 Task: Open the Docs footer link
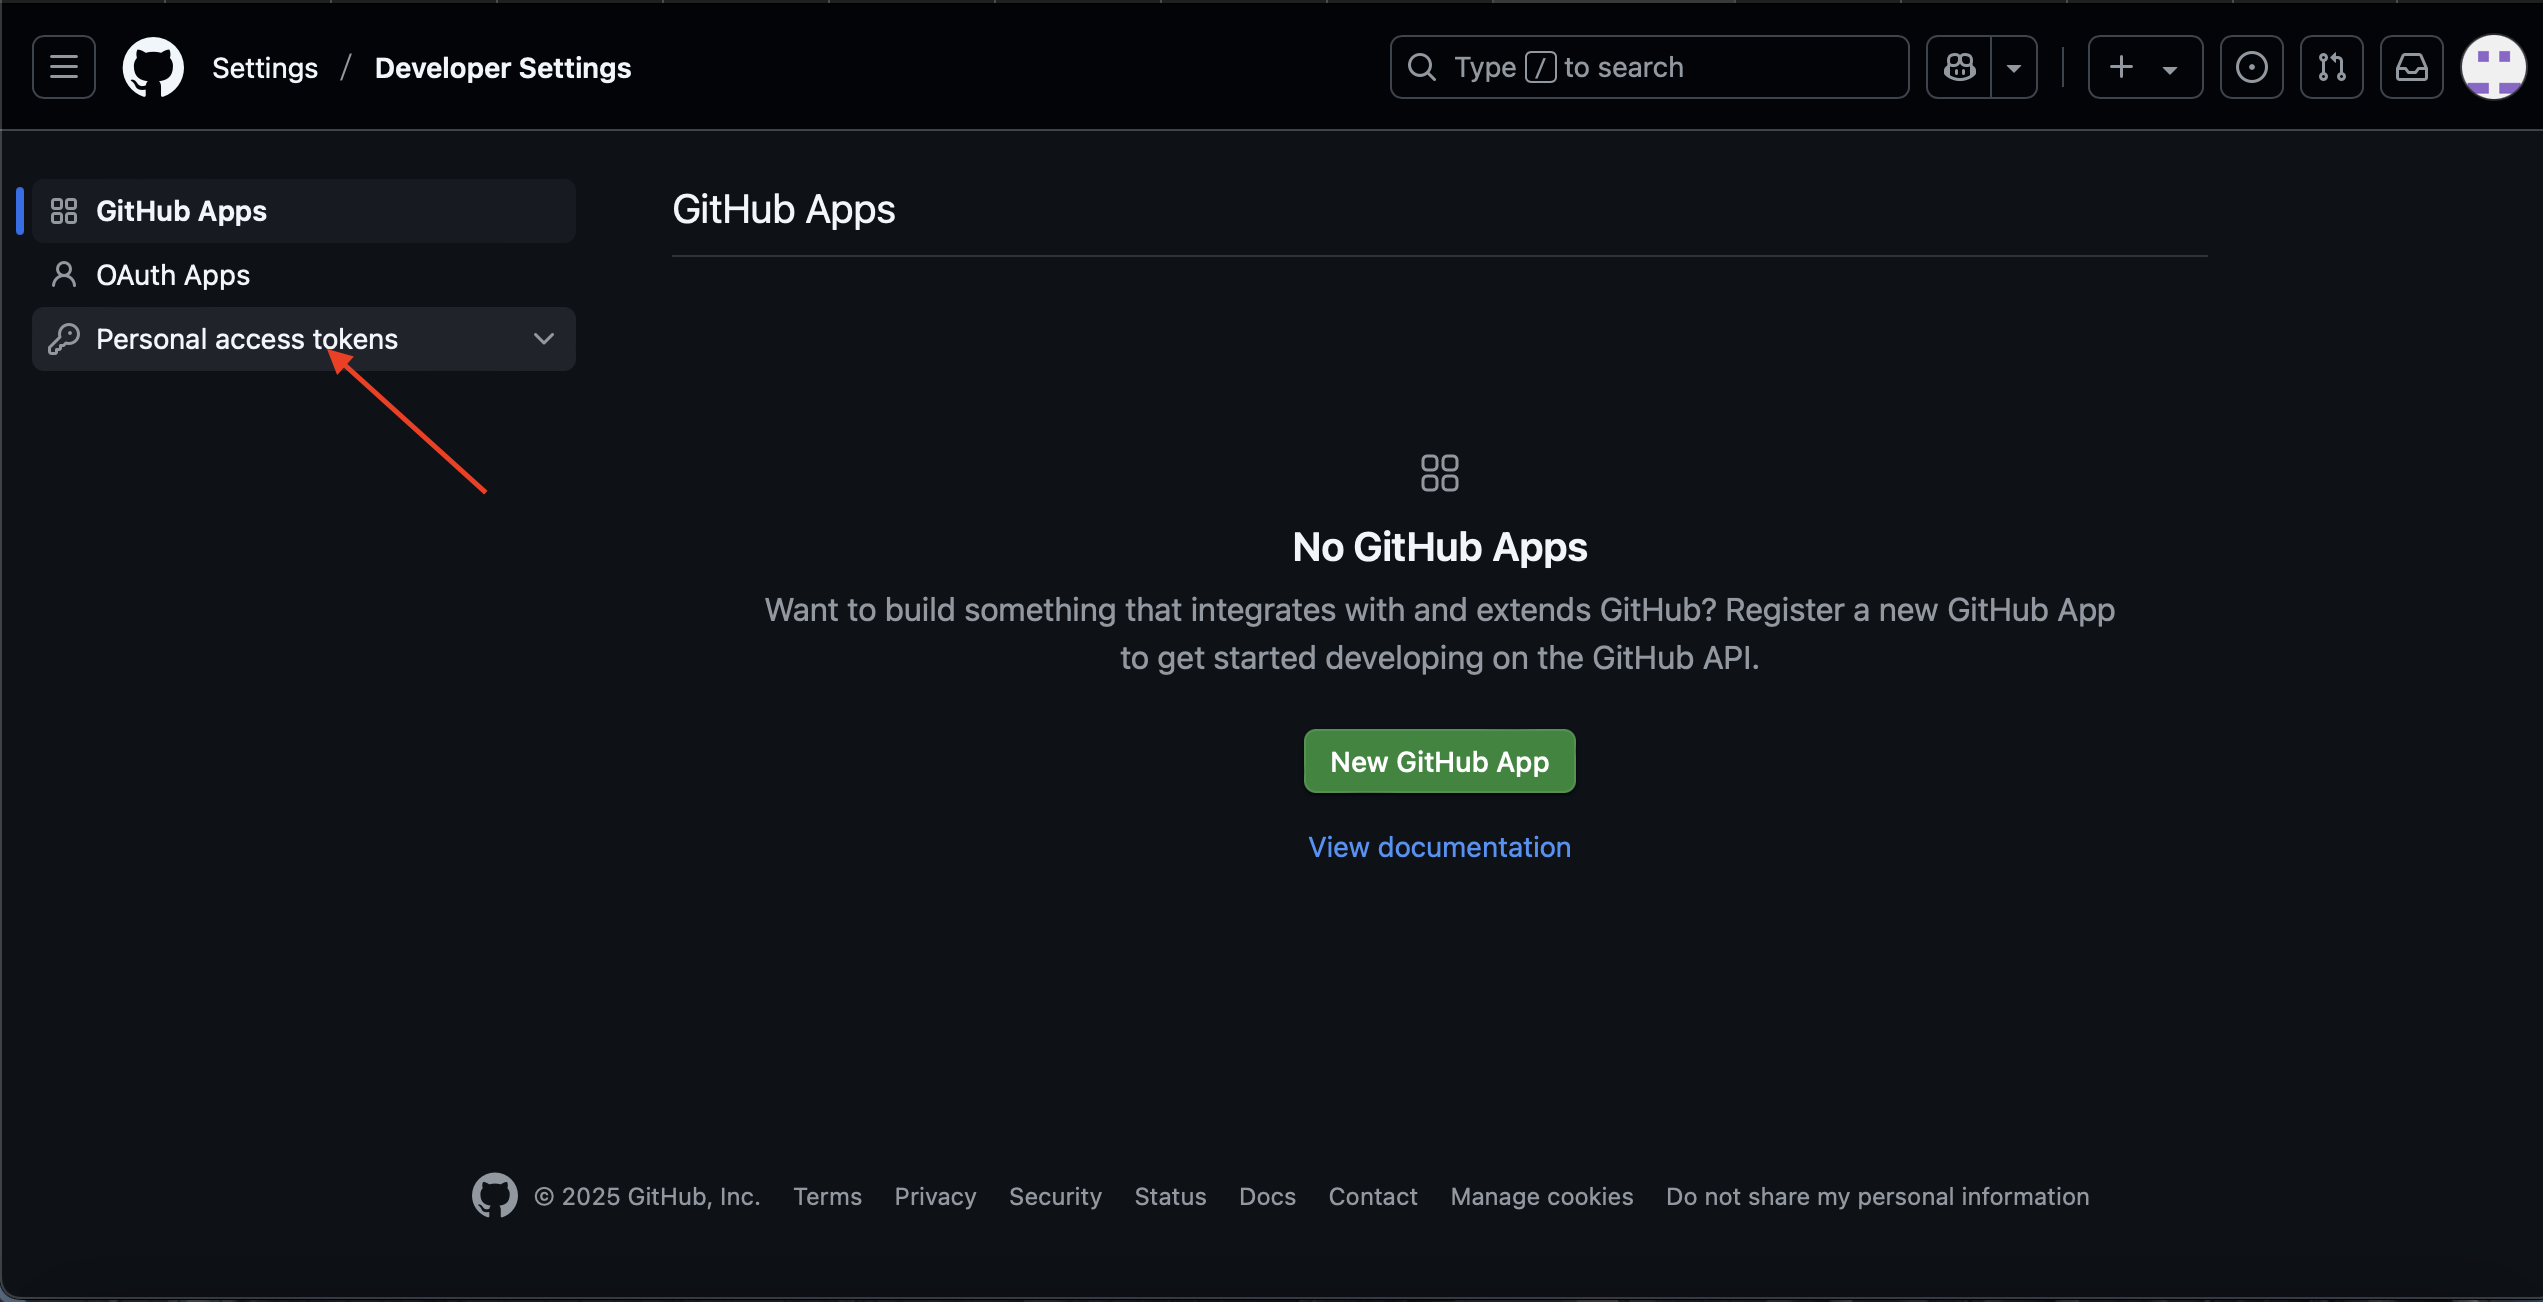1267,1196
